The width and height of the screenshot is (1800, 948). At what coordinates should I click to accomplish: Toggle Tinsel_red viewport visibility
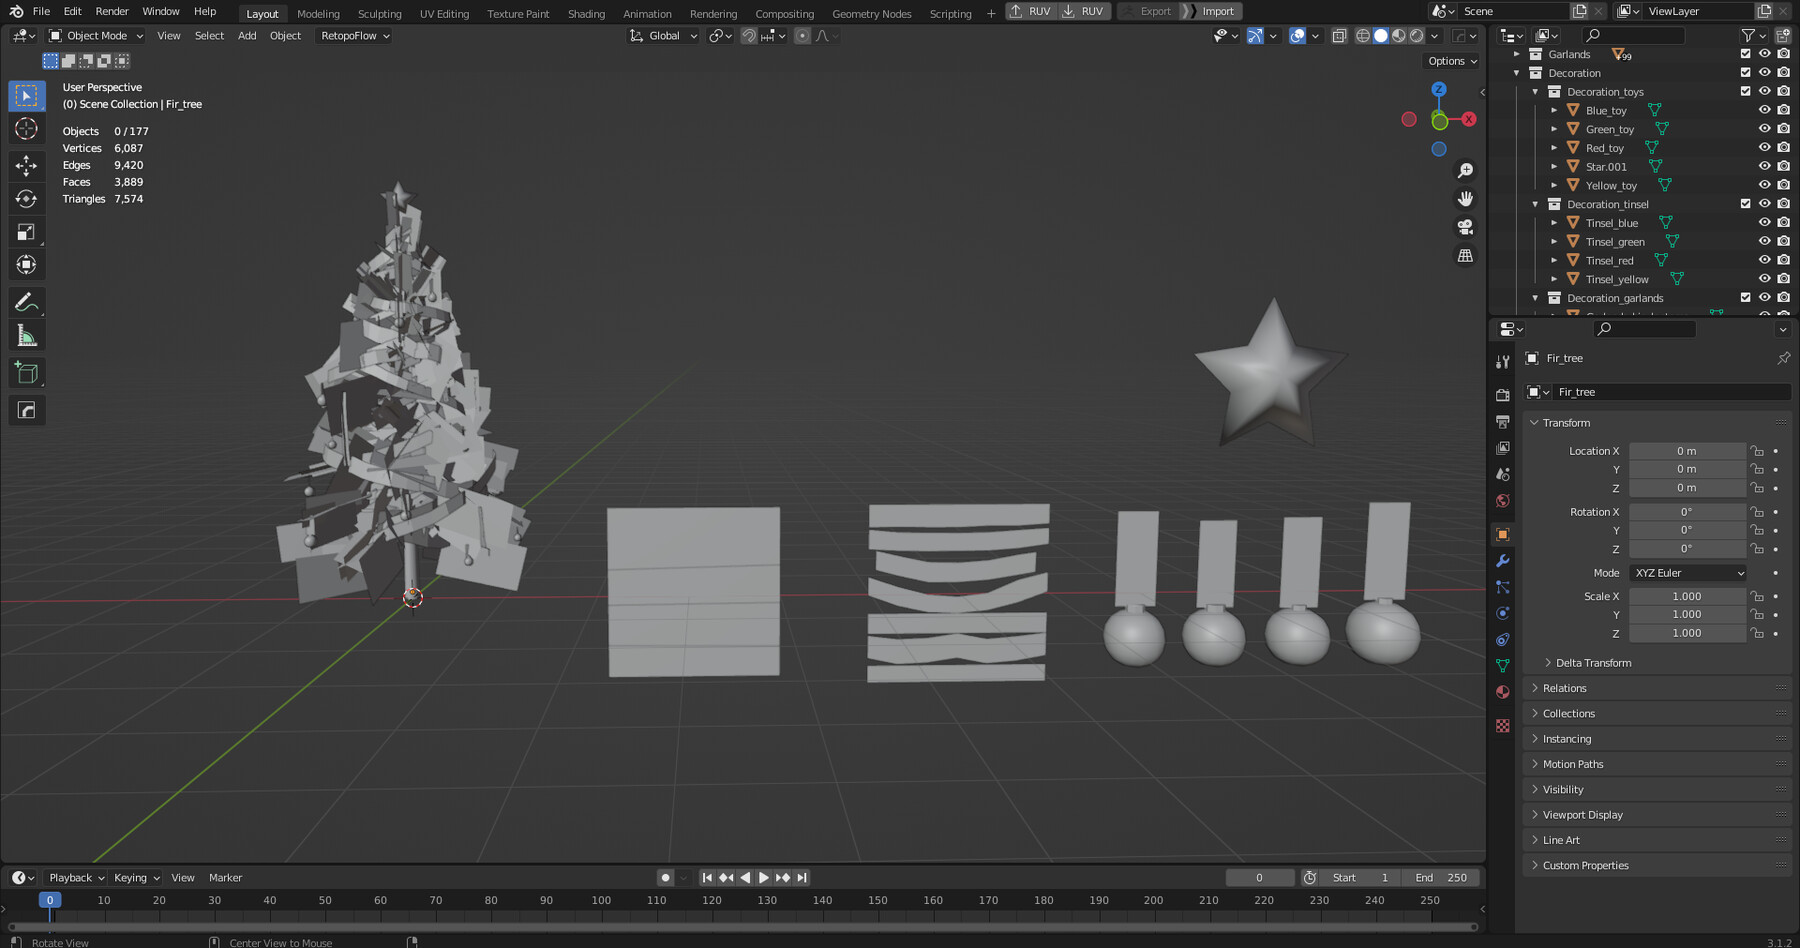1764,260
